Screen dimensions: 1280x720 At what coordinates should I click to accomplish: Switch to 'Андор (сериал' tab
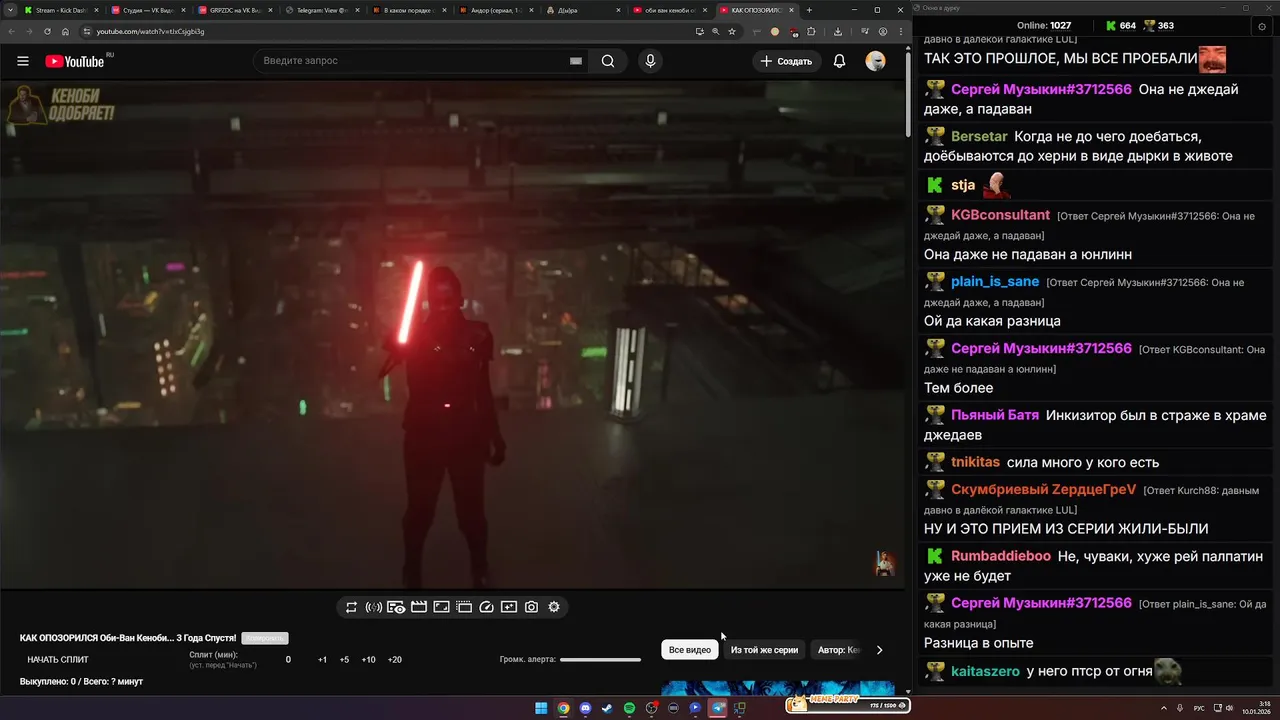tap(495, 10)
